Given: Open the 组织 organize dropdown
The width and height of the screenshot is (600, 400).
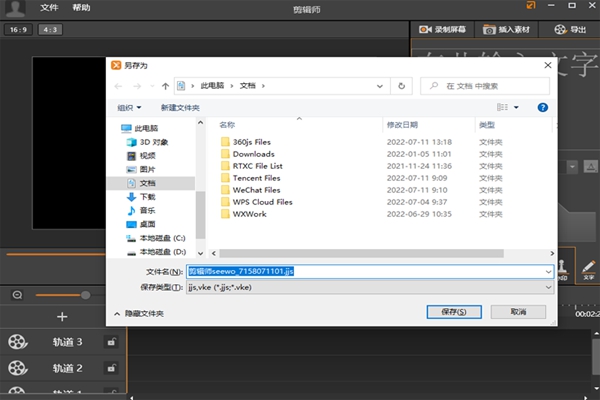Looking at the screenshot, I should pos(129,107).
